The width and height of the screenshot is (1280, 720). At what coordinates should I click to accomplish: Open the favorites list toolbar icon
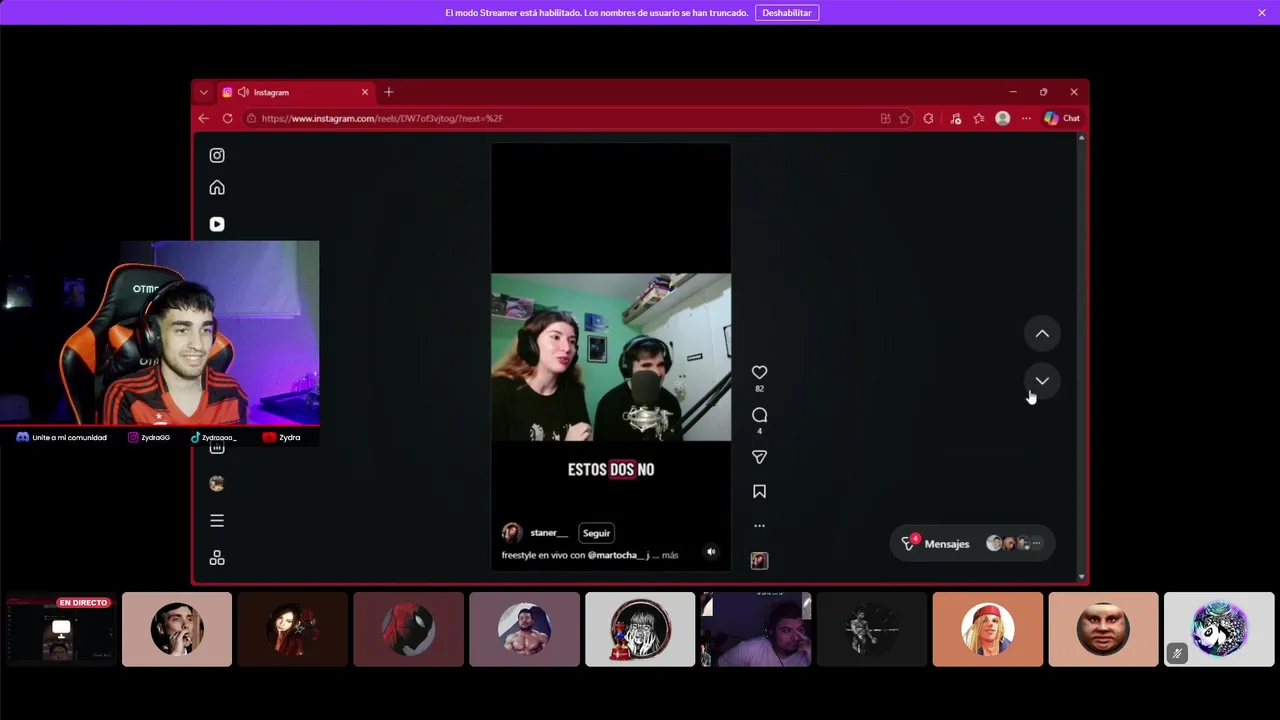coord(979,118)
